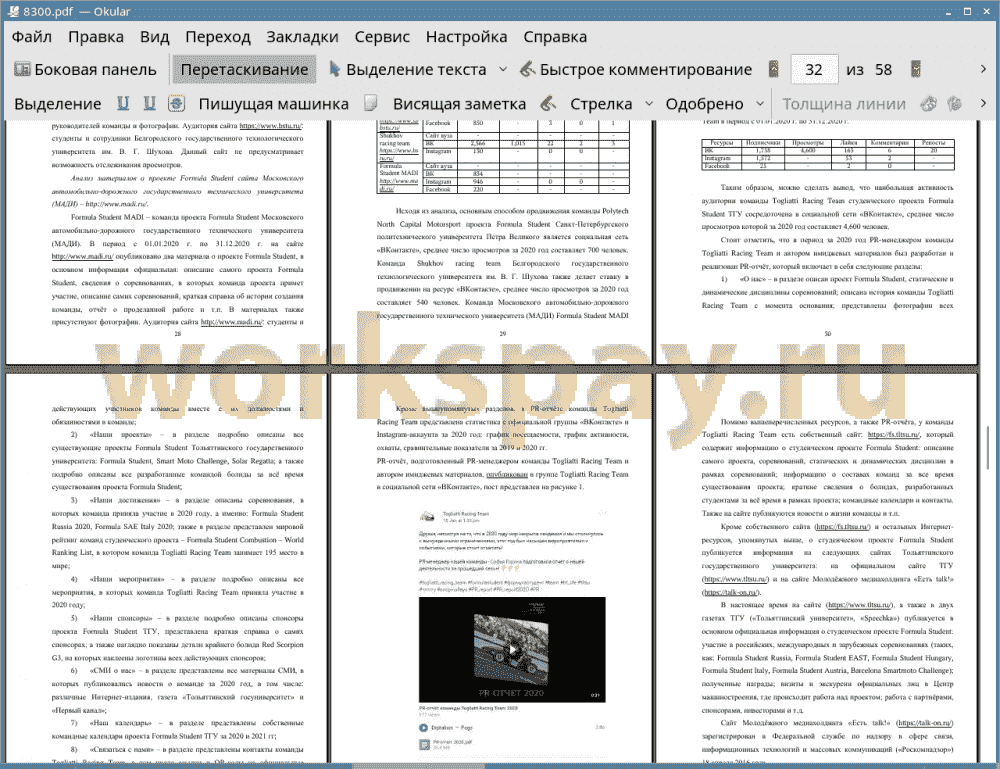
Task: Select the freehand line pen icon
Action: coord(548,103)
